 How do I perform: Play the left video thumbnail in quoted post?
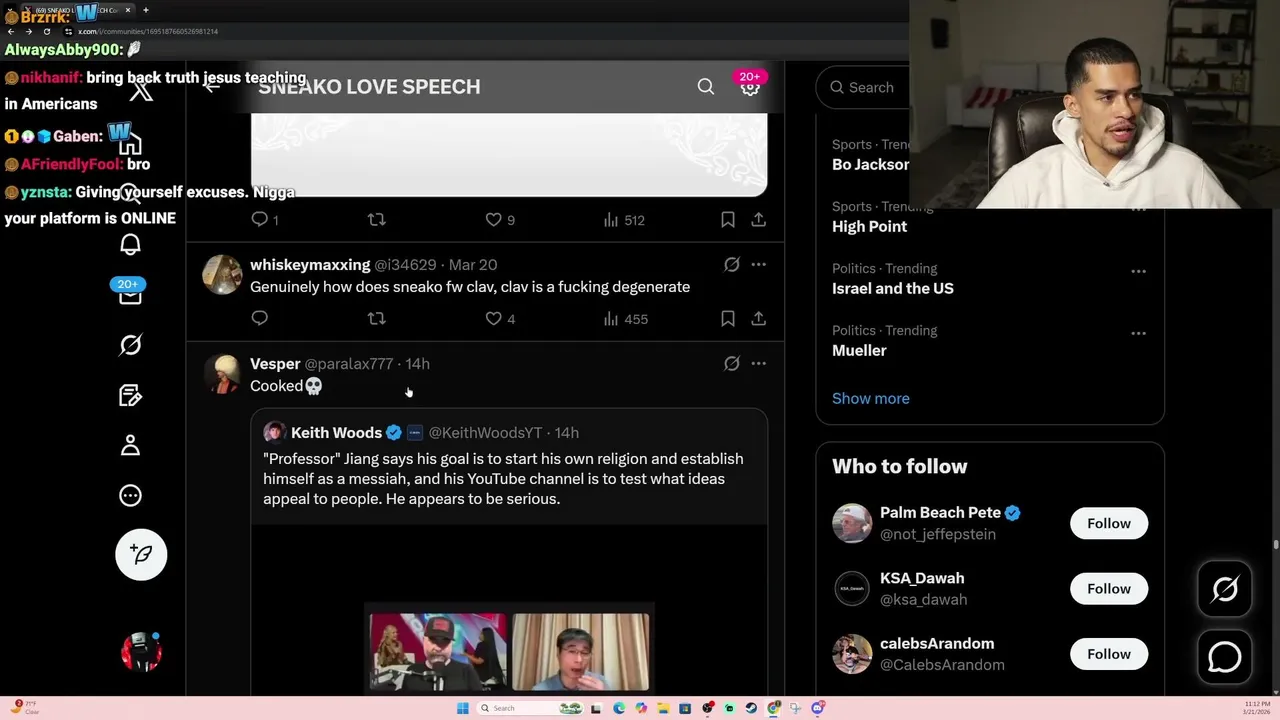pyautogui.click(x=438, y=652)
